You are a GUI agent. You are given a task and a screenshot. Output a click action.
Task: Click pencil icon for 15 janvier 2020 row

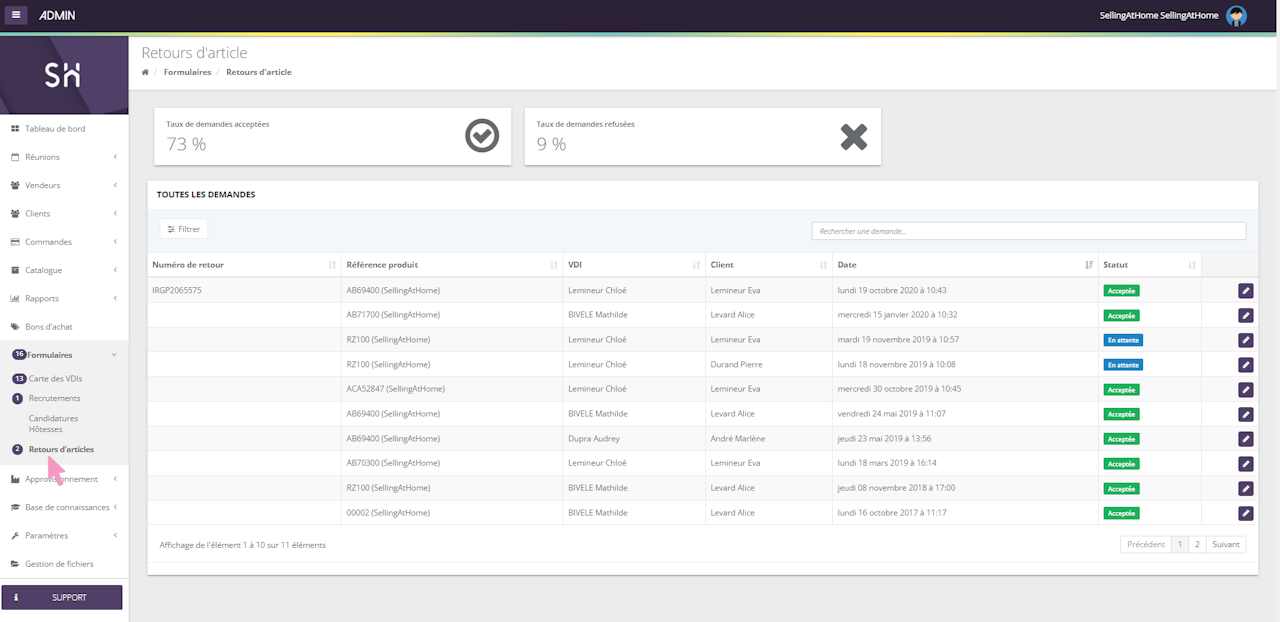1245,315
